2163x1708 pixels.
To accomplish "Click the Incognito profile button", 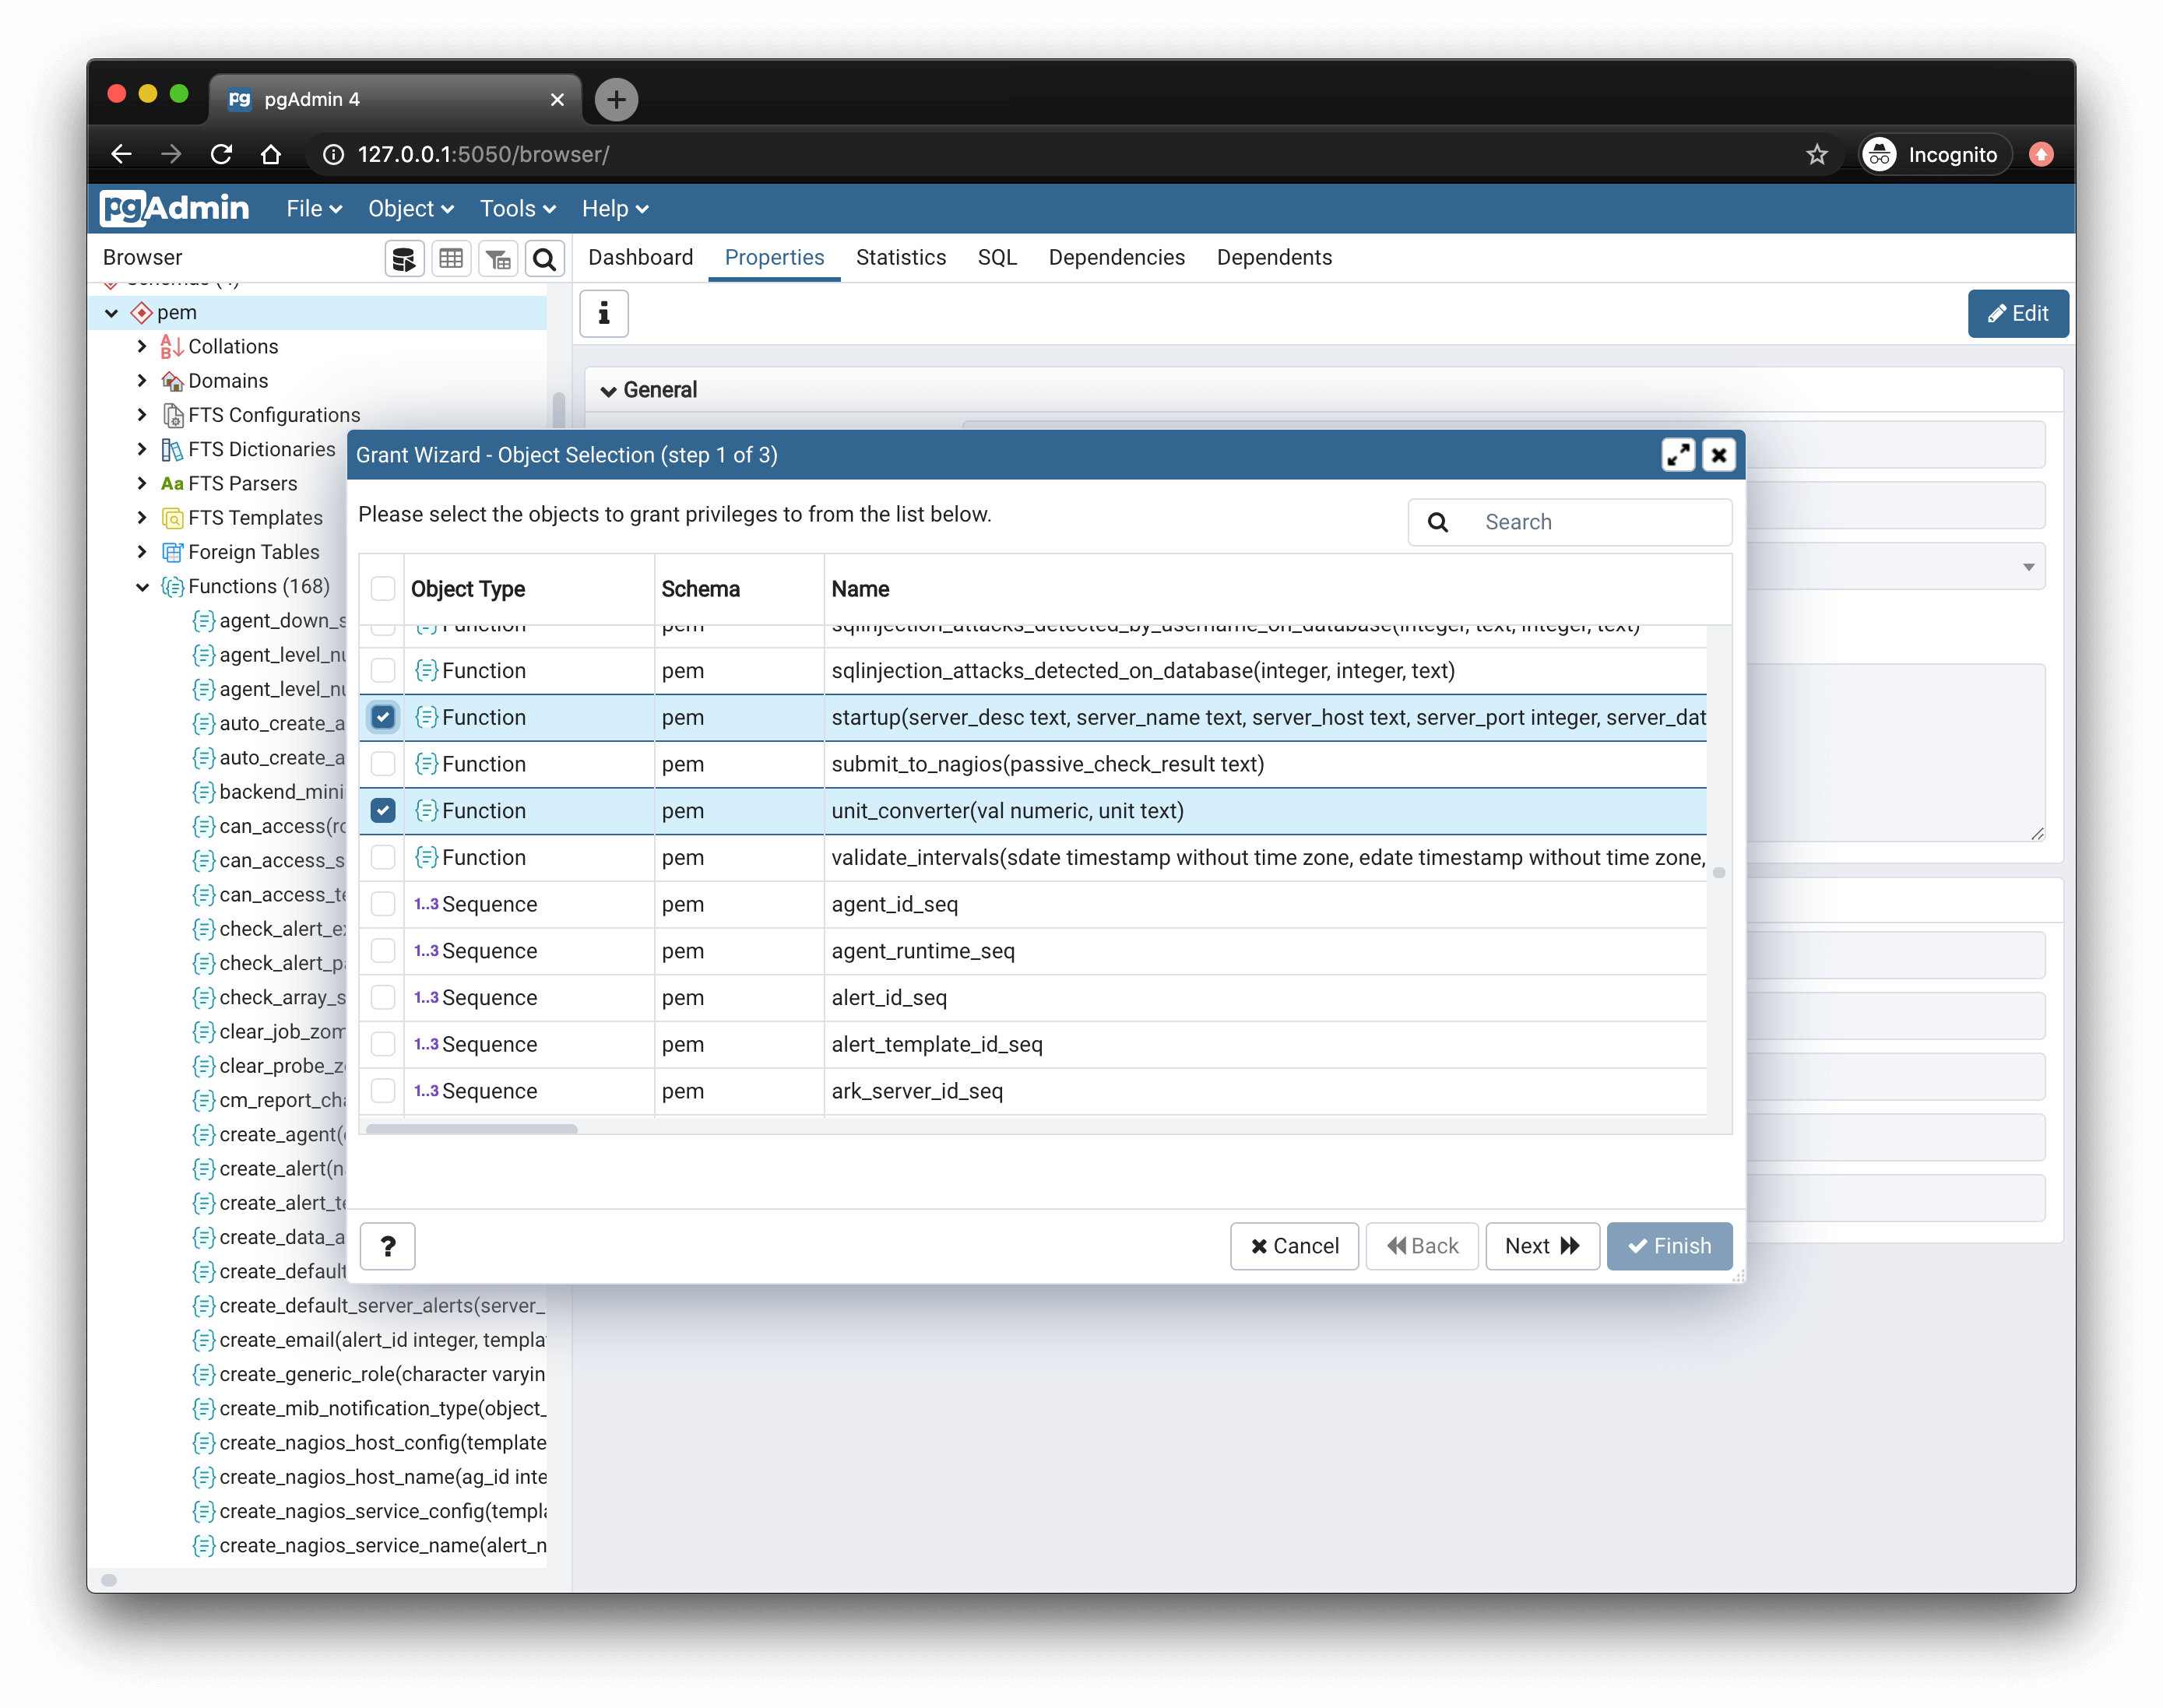I will click(x=1934, y=154).
